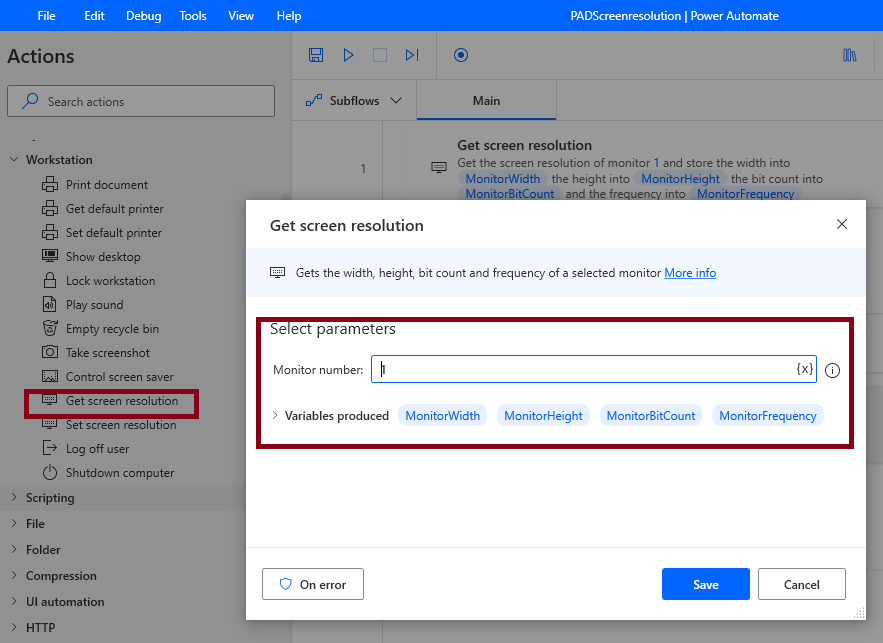The height and width of the screenshot is (643, 883).
Task: Toggle the MonitorFrequency produced variable
Action: pos(768,415)
